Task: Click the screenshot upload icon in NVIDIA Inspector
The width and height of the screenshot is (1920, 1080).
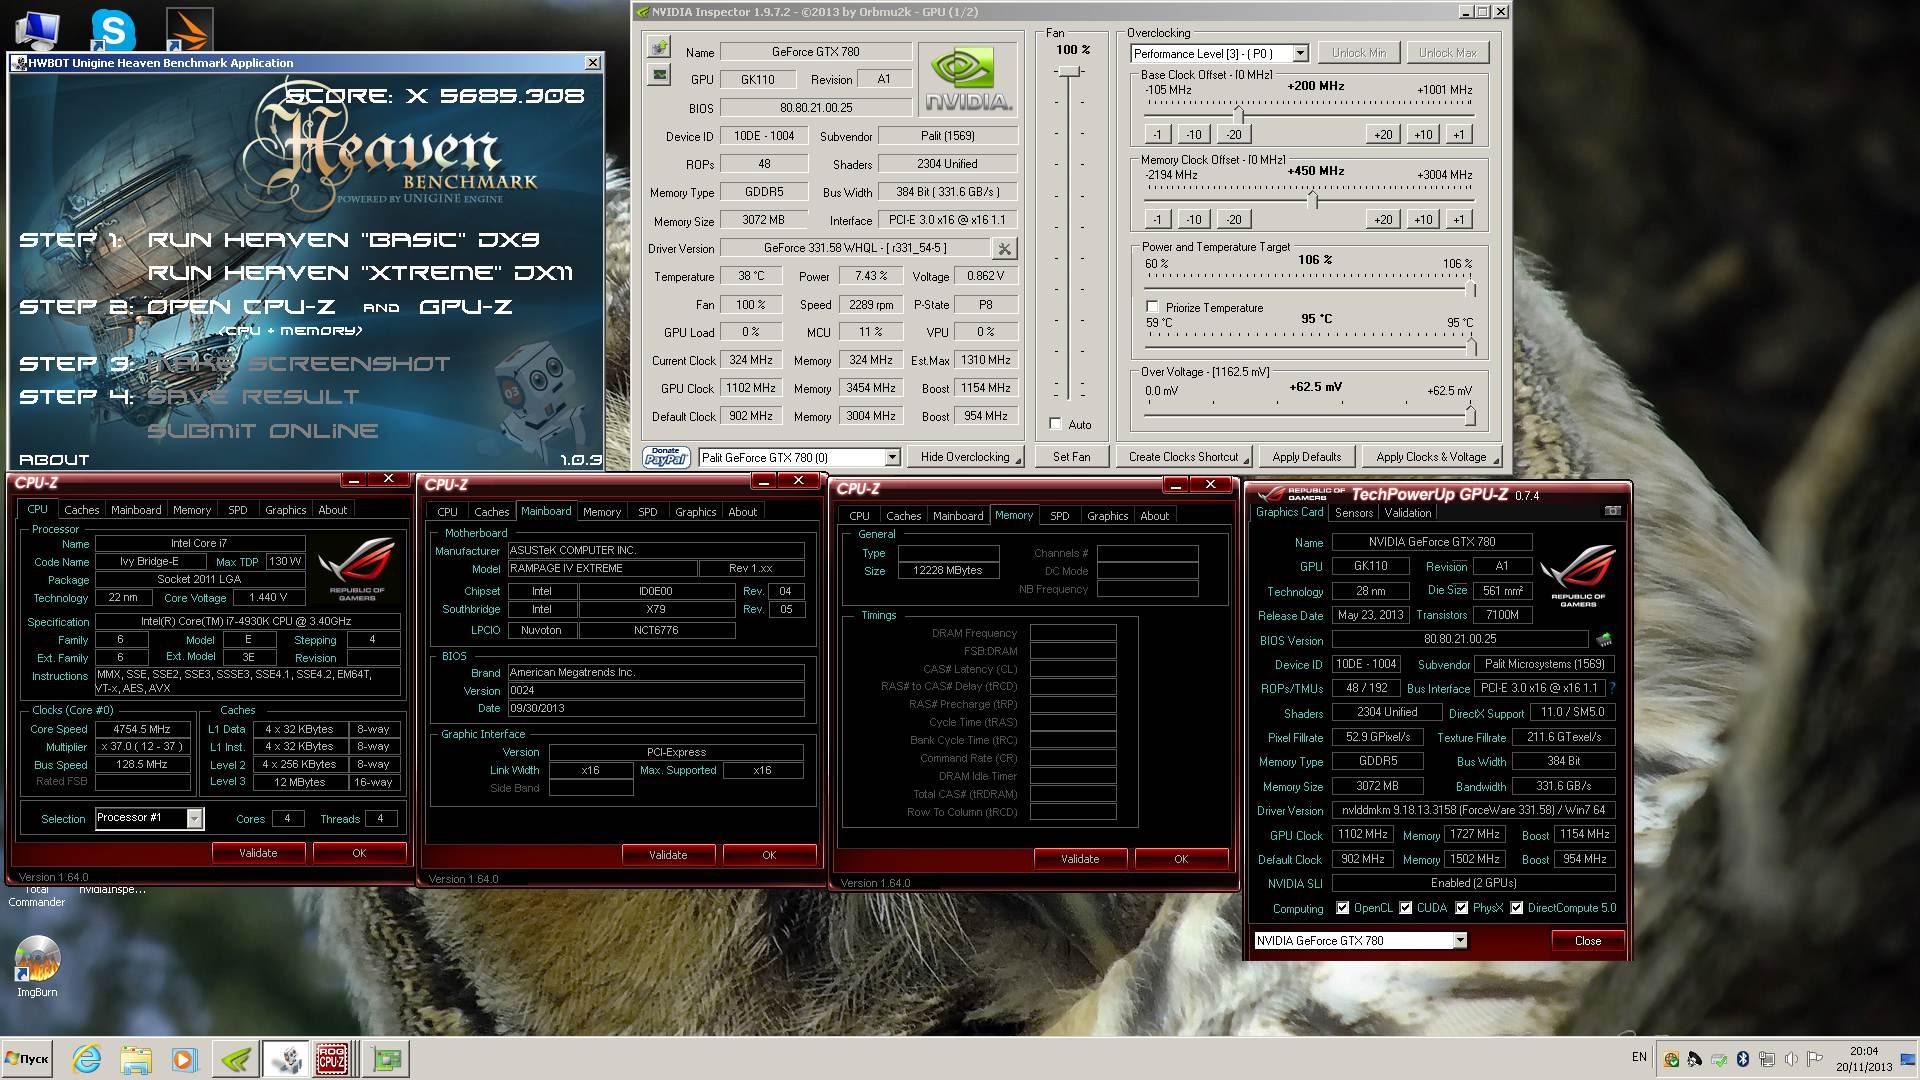Action: tap(658, 47)
